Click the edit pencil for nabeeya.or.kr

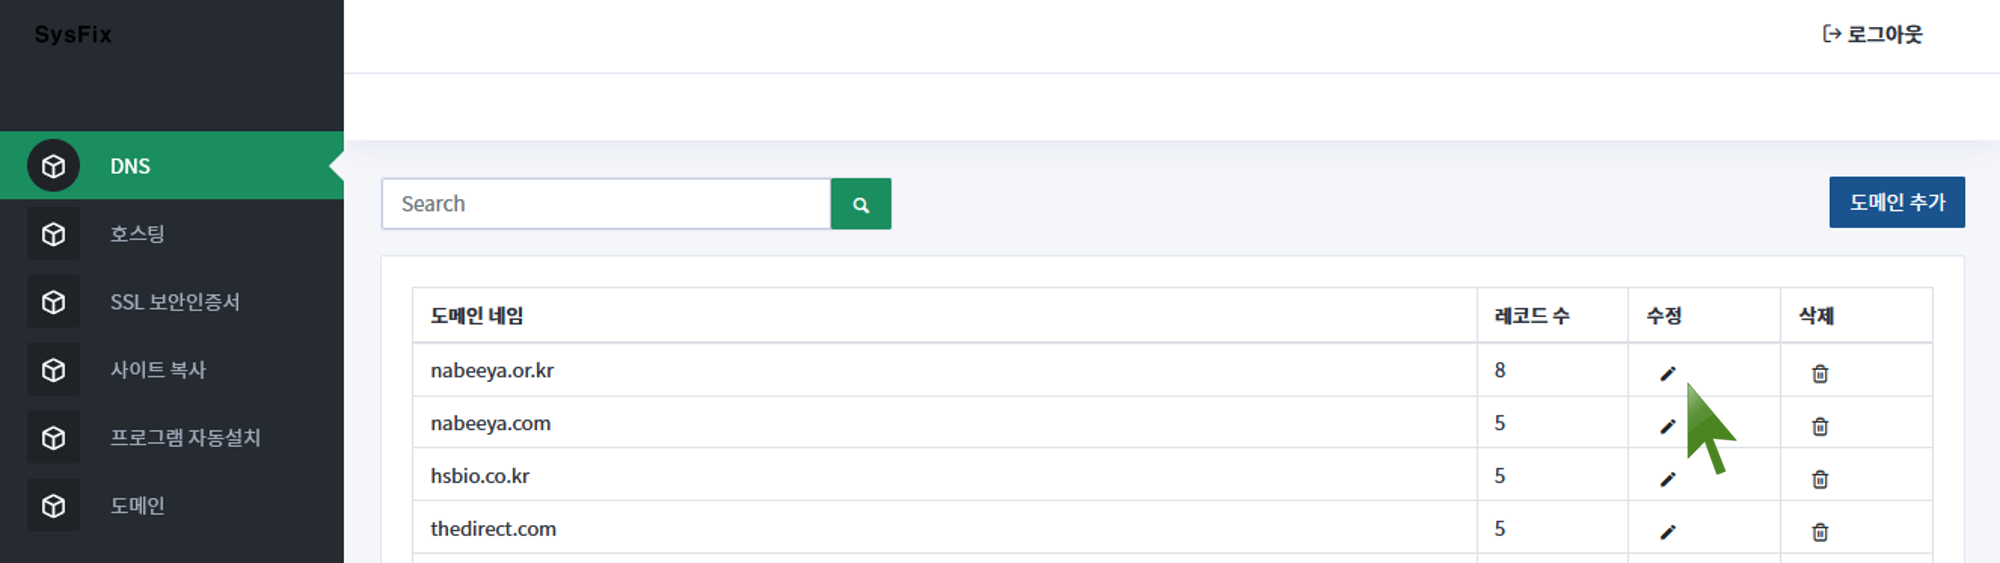(1667, 373)
